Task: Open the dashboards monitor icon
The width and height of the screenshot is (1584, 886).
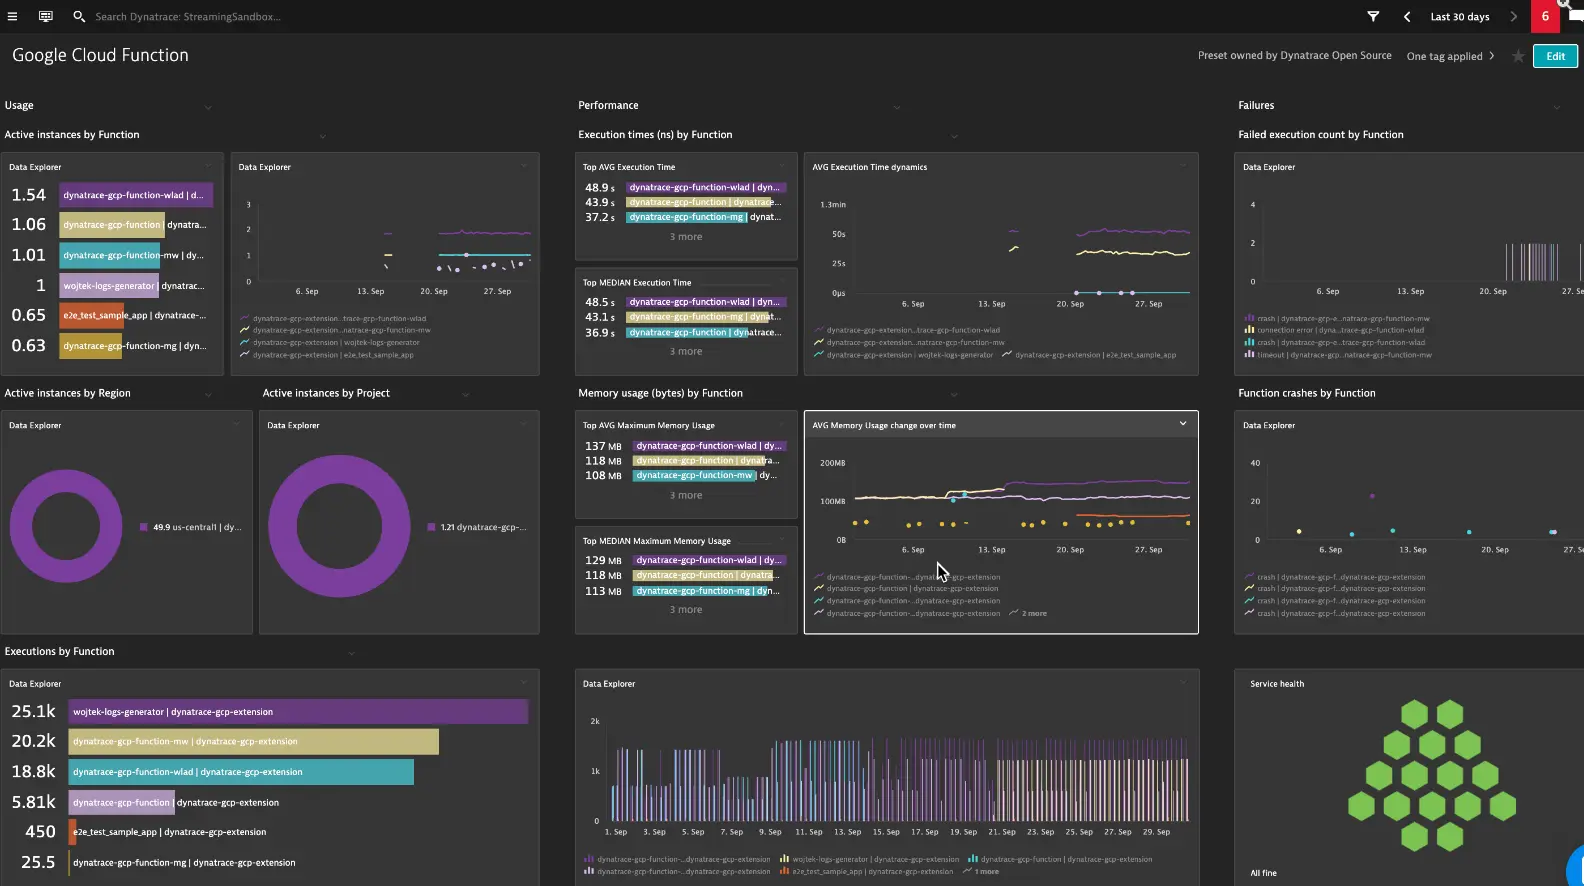Action: (x=46, y=16)
